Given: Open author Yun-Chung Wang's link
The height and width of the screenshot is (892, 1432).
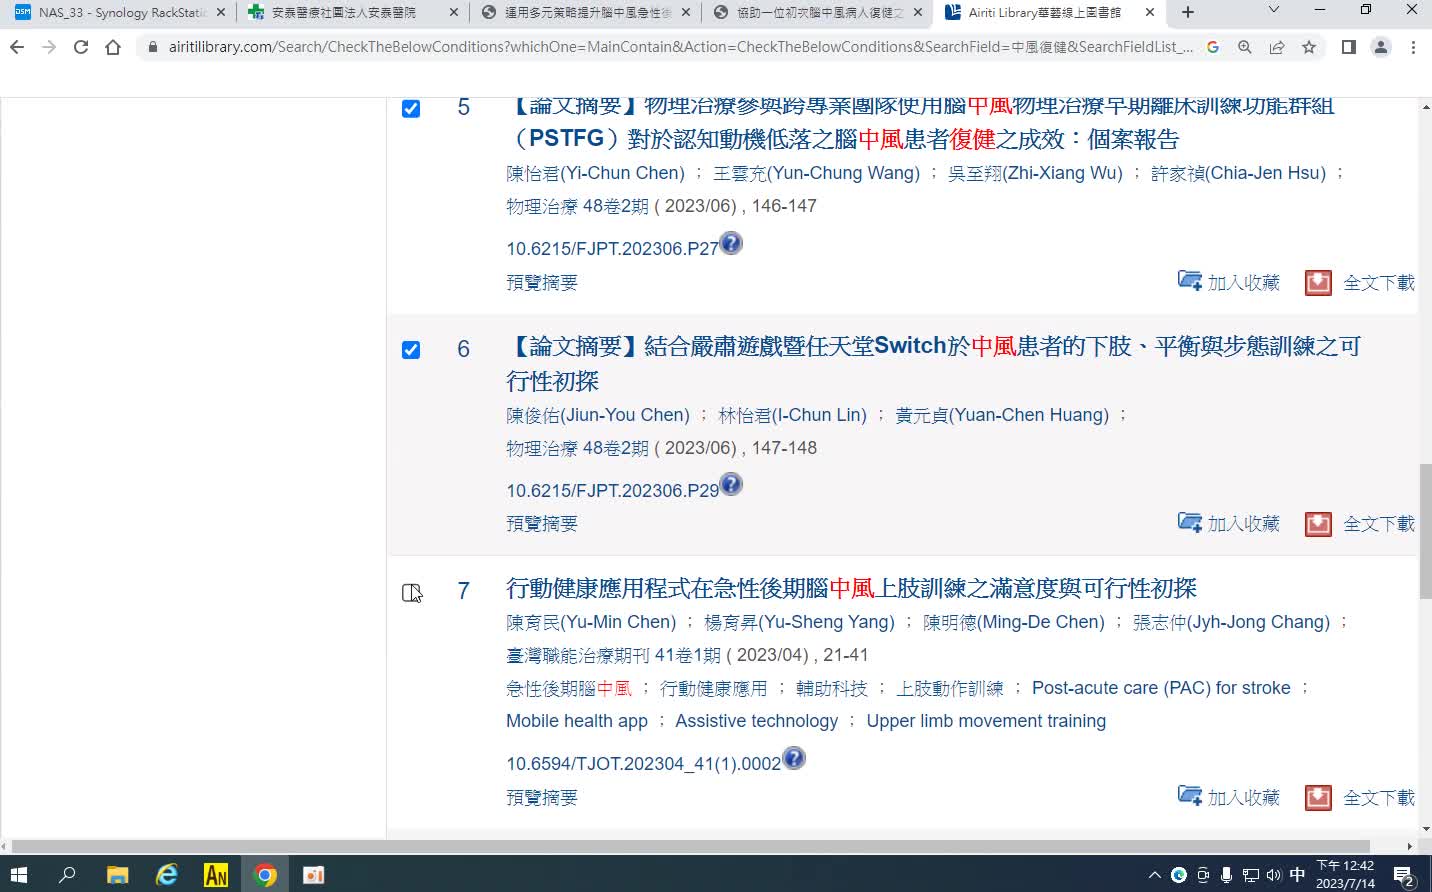Looking at the screenshot, I should point(816,173).
